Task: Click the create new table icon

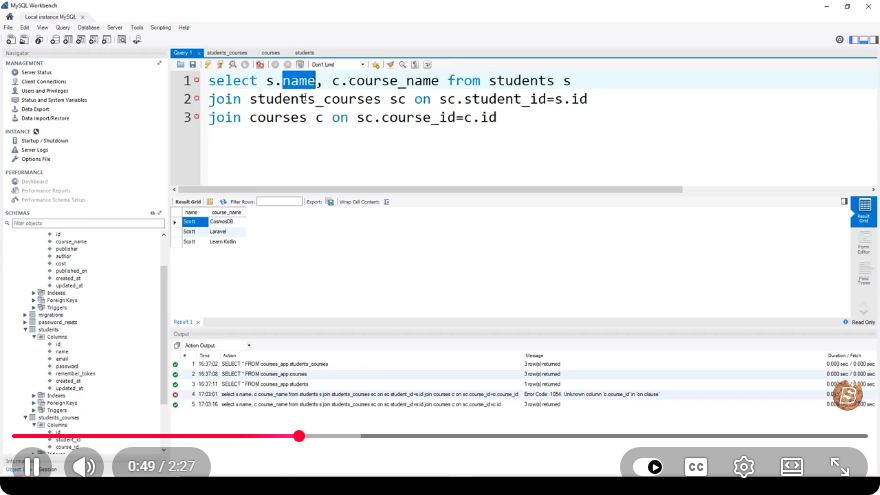Action: (68, 40)
